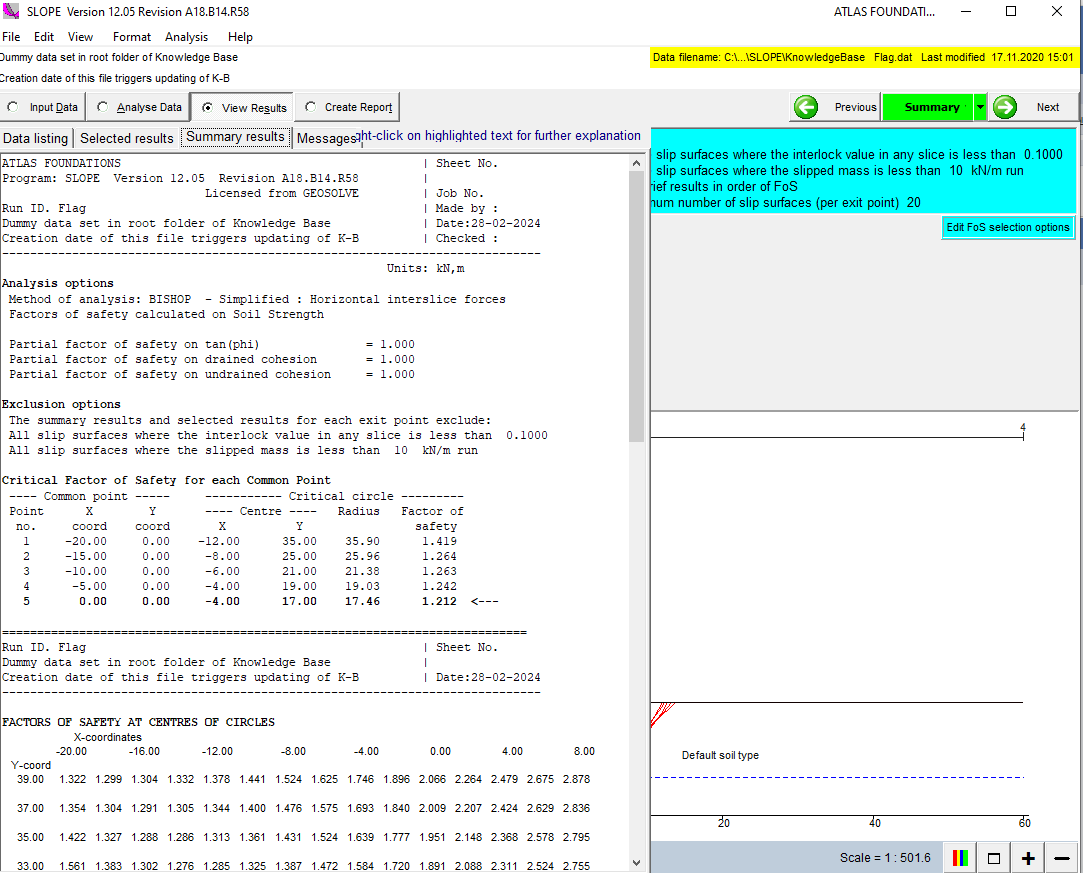Click the results scrollbar up arrow
The image size is (1083, 873).
pyautogui.click(x=636, y=163)
